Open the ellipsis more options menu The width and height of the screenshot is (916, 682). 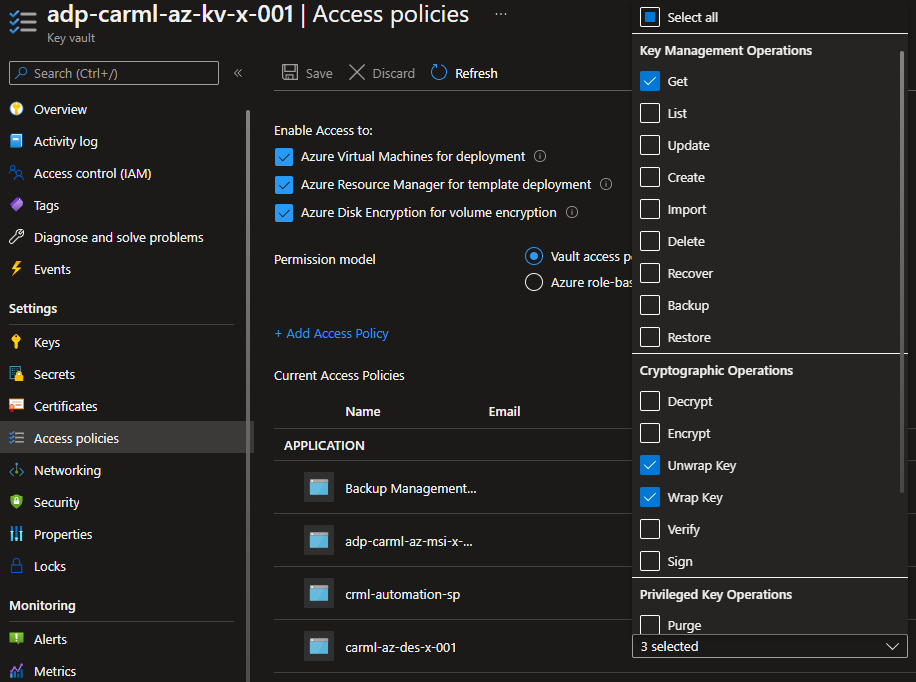pyautogui.click(x=500, y=14)
